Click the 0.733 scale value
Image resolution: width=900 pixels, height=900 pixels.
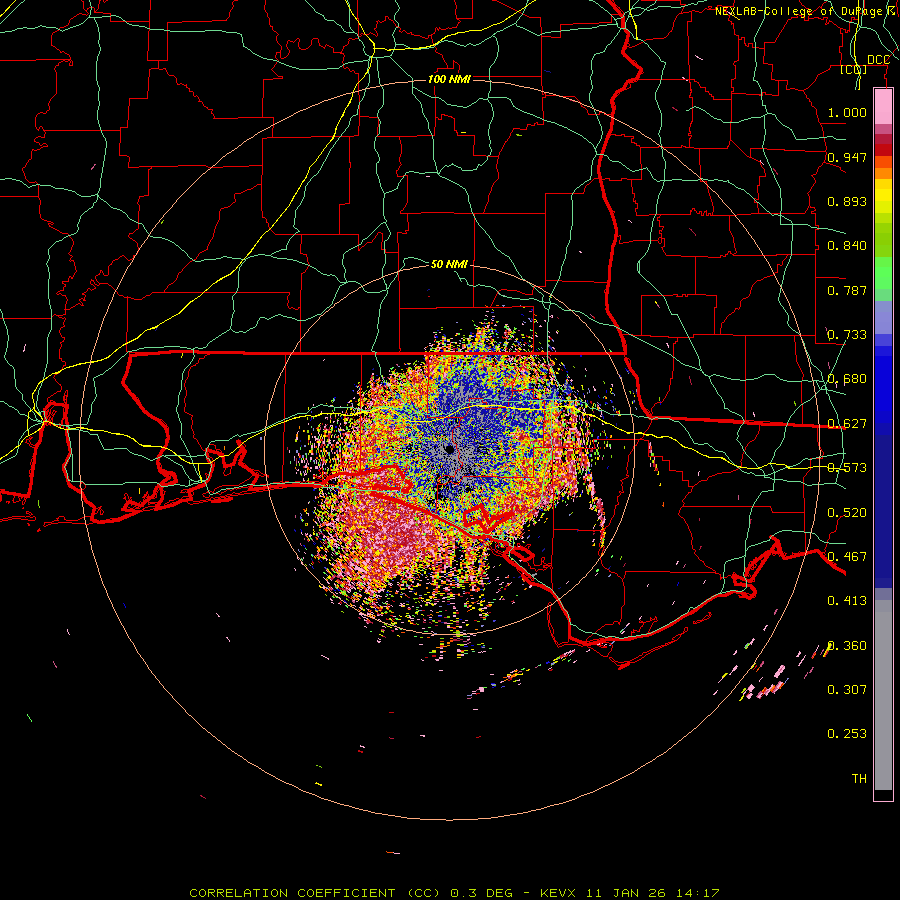(x=847, y=335)
